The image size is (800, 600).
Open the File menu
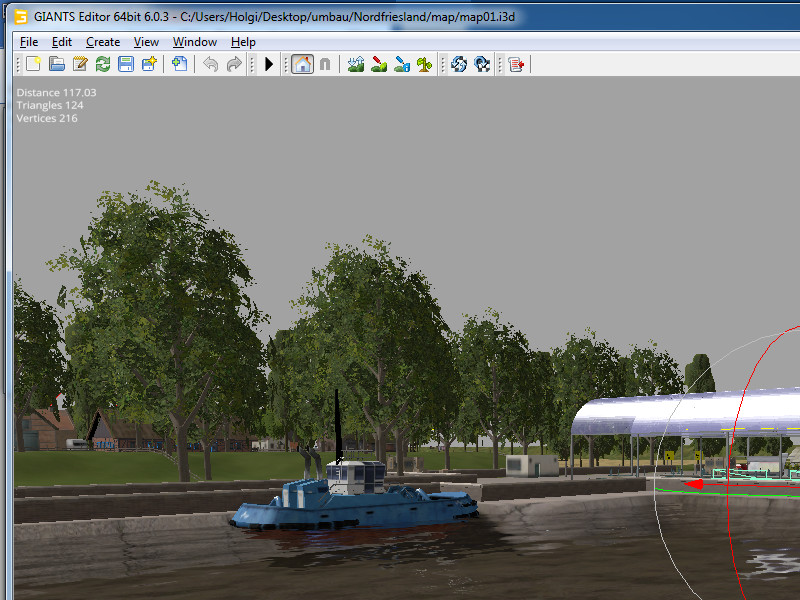click(29, 42)
